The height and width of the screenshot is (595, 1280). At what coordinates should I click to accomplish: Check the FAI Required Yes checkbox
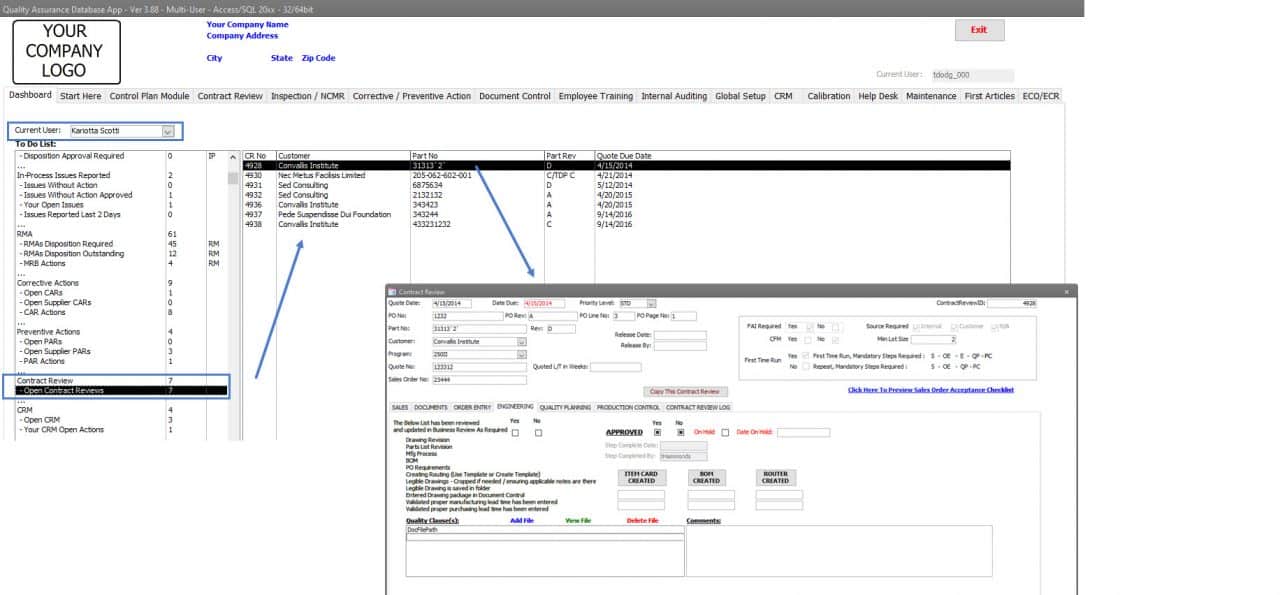point(808,326)
